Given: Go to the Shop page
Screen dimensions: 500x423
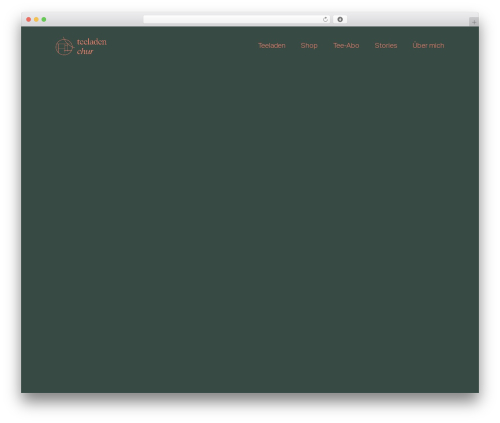Looking at the screenshot, I should 309,46.
